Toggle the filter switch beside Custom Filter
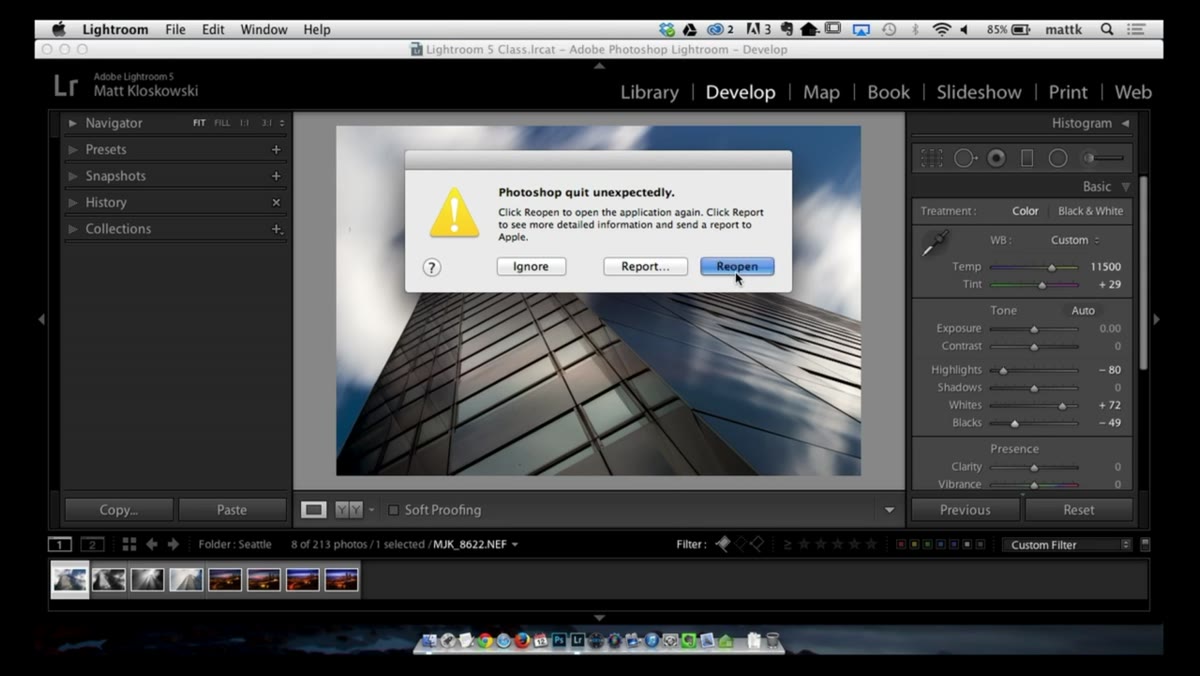This screenshot has height=676, width=1200. (1145, 544)
